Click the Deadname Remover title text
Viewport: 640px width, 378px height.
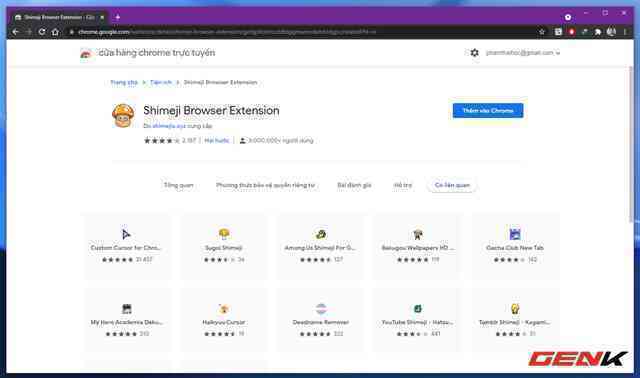coord(321,322)
